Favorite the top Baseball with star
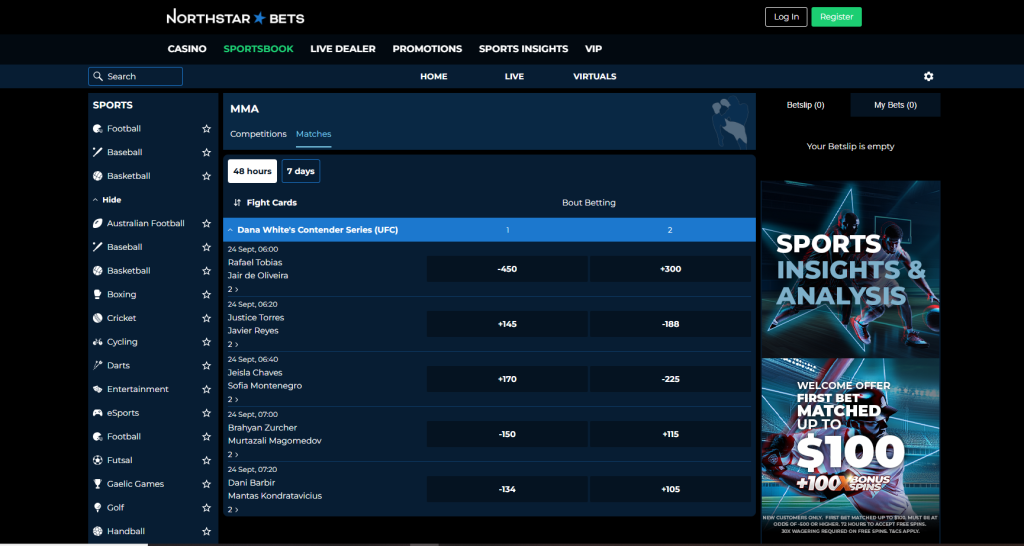This screenshot has width=1024, height=546. [206, 152]
